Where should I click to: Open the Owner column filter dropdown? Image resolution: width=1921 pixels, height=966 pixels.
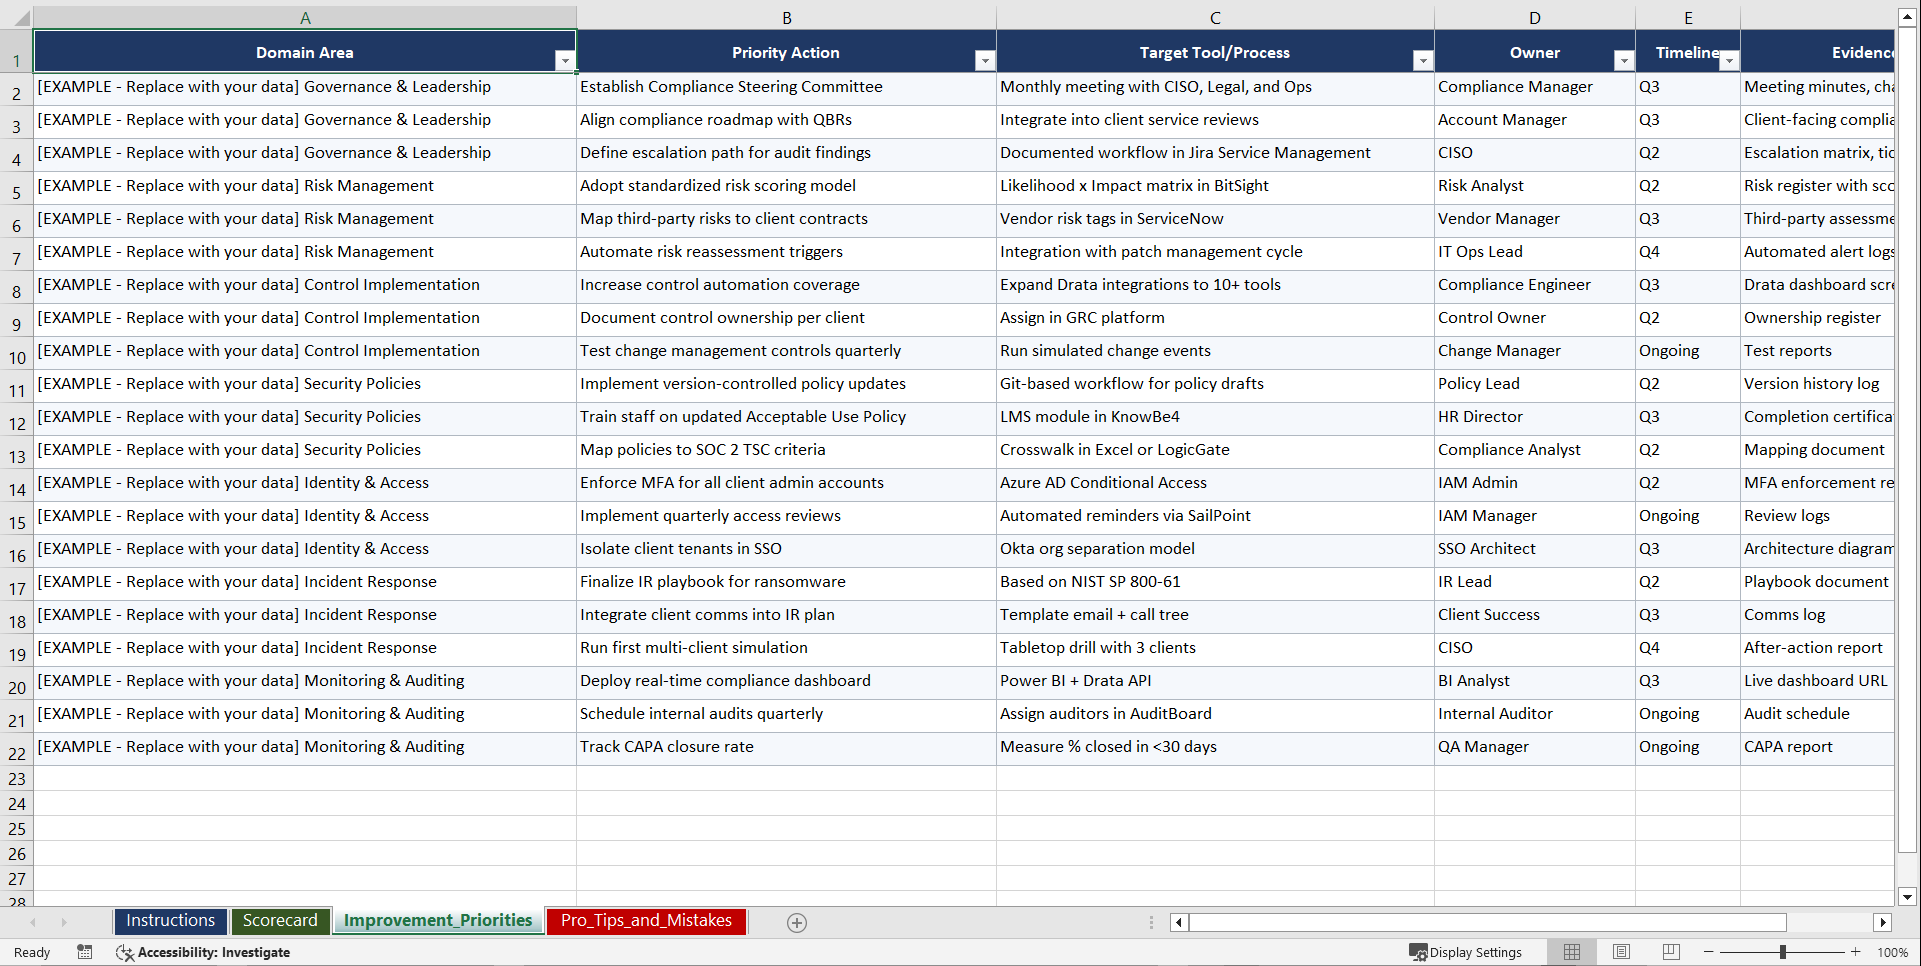[x=1622, y=60]
